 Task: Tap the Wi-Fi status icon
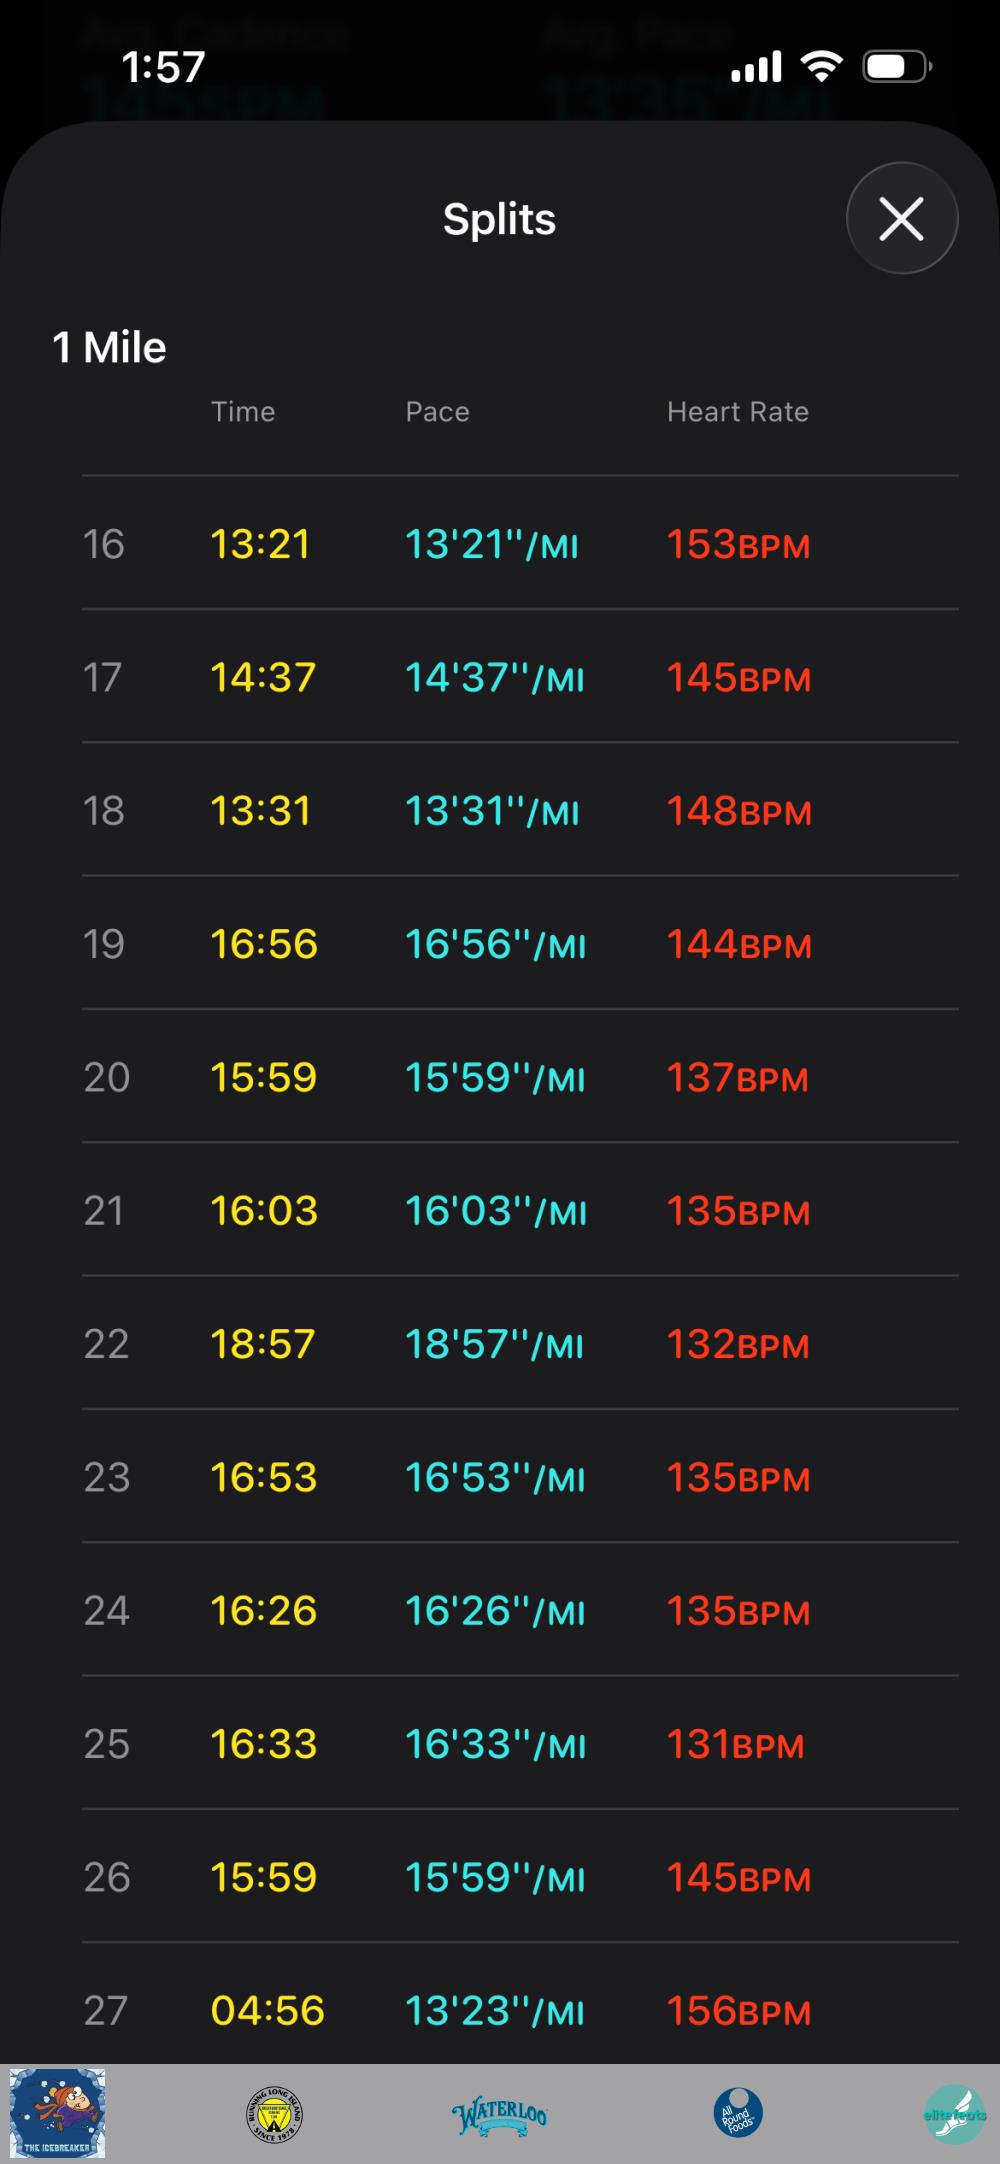pos(821,67)
